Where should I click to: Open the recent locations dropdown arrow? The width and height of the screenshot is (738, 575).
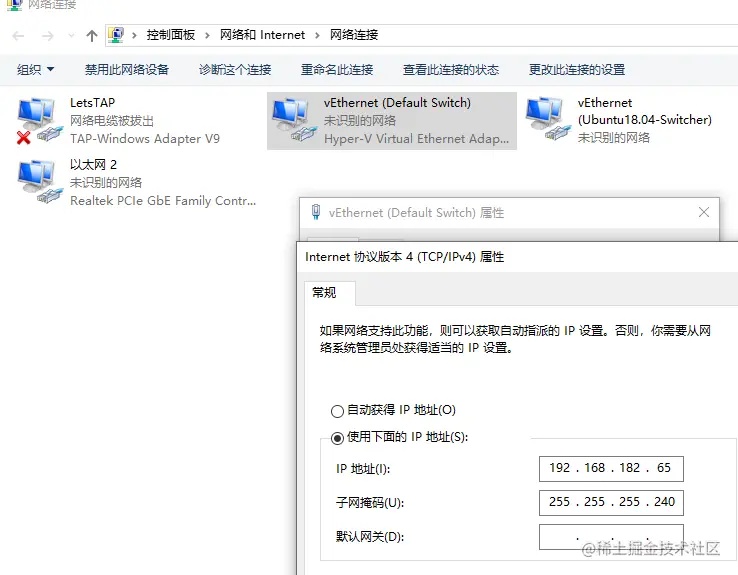click(71, 36)
